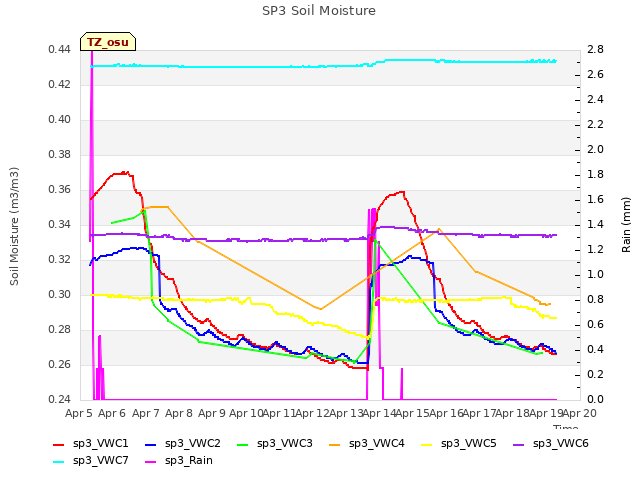Click the Apr 20 date label
This screenshot has width=640, height=480.
click(580, 413)
